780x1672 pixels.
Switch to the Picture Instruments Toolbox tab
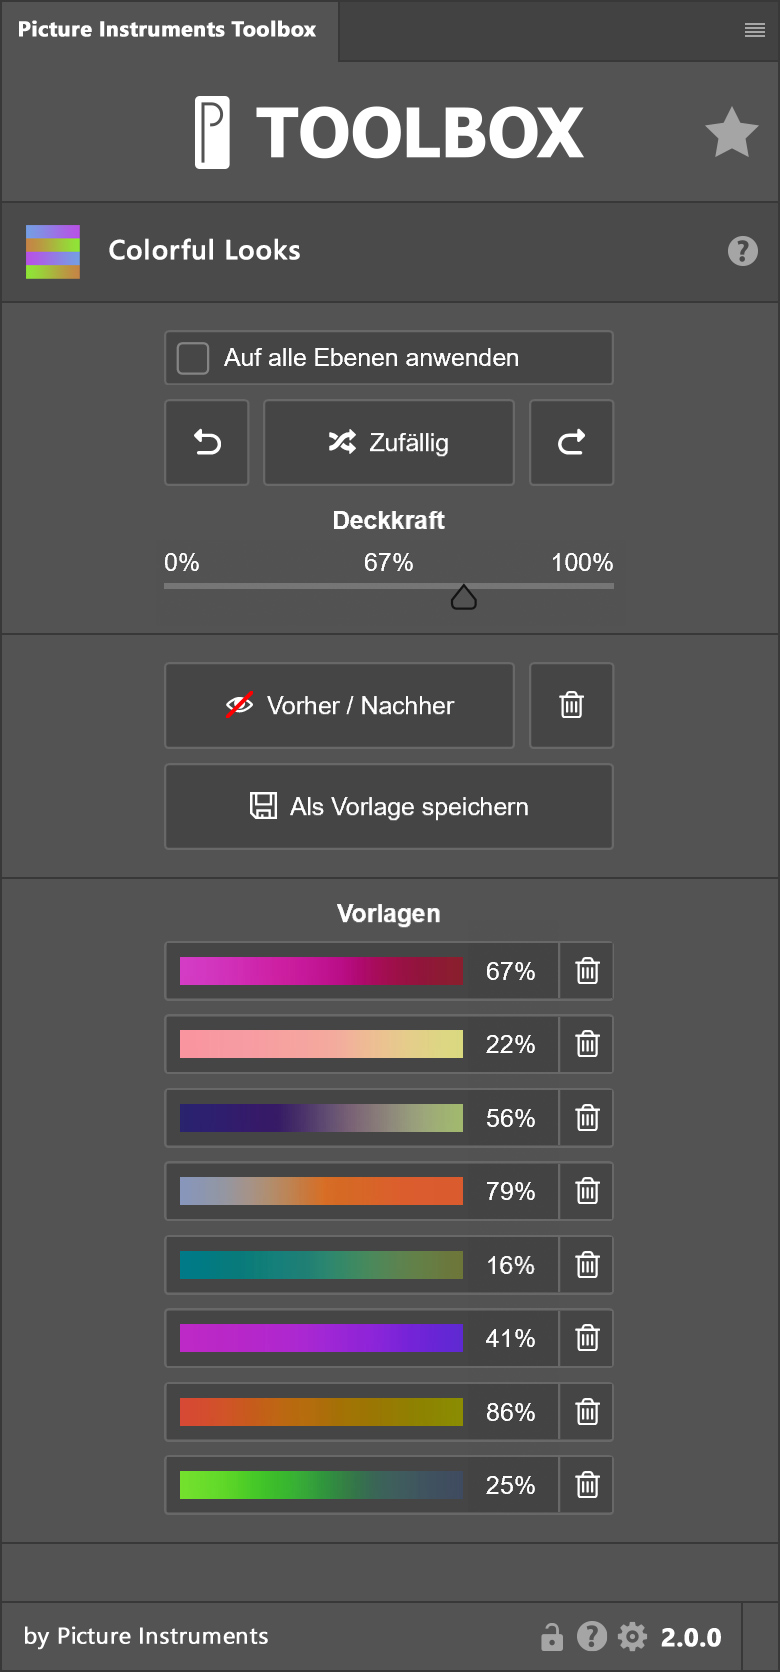coord(167,30)
